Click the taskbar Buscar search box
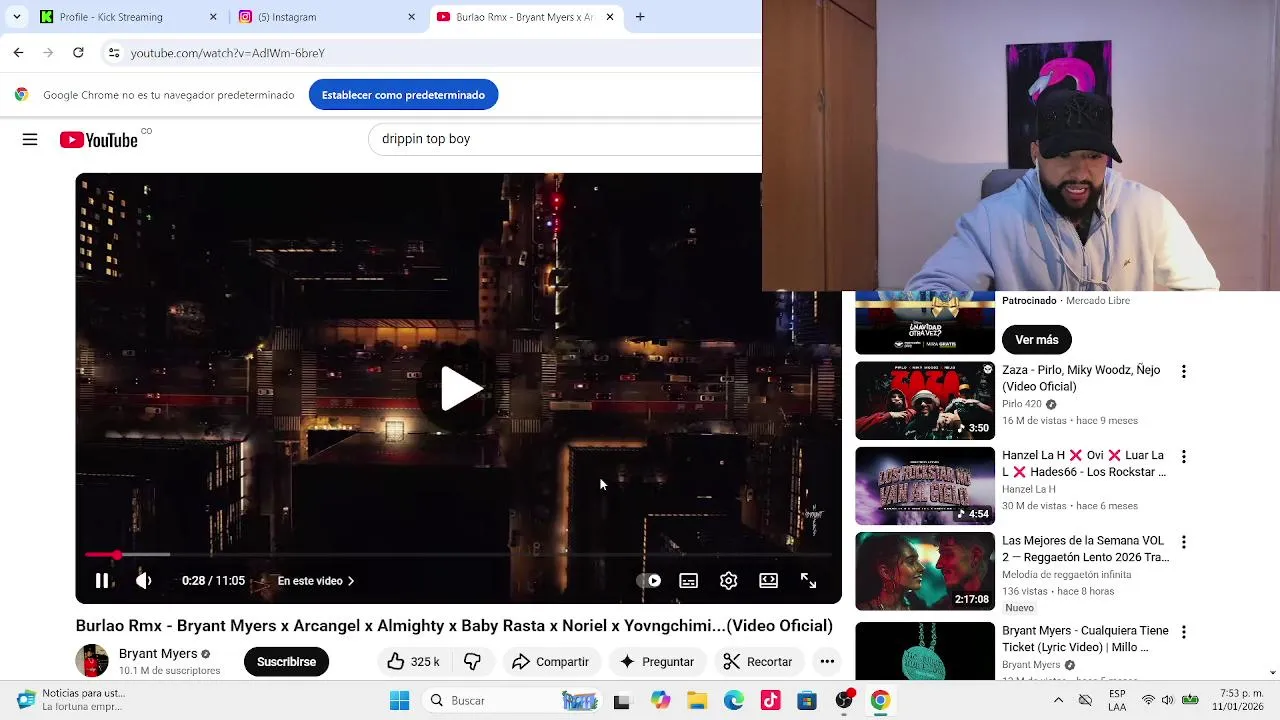1280x720 pixels. (x=510, y=701)
